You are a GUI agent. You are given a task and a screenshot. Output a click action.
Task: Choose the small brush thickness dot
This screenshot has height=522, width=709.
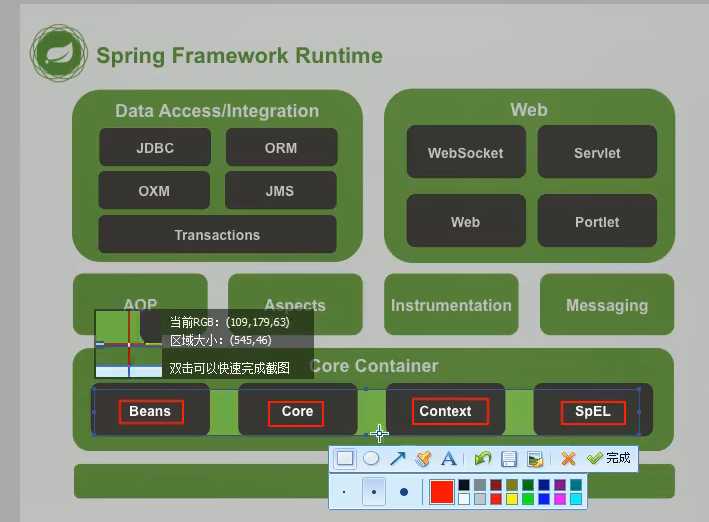coord(344,492)
